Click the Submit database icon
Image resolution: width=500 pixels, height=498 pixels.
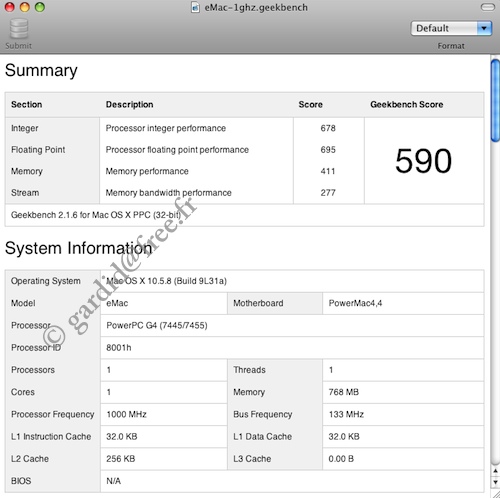coord(19,29)
